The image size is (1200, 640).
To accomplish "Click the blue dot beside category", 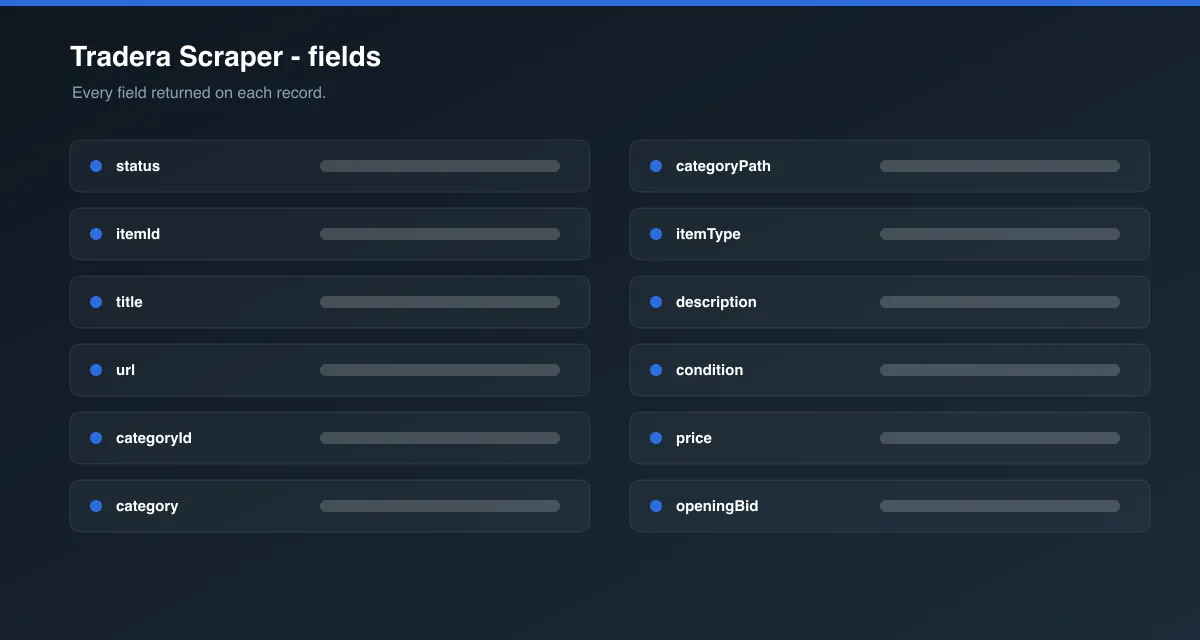I will (x=96, y=506).
